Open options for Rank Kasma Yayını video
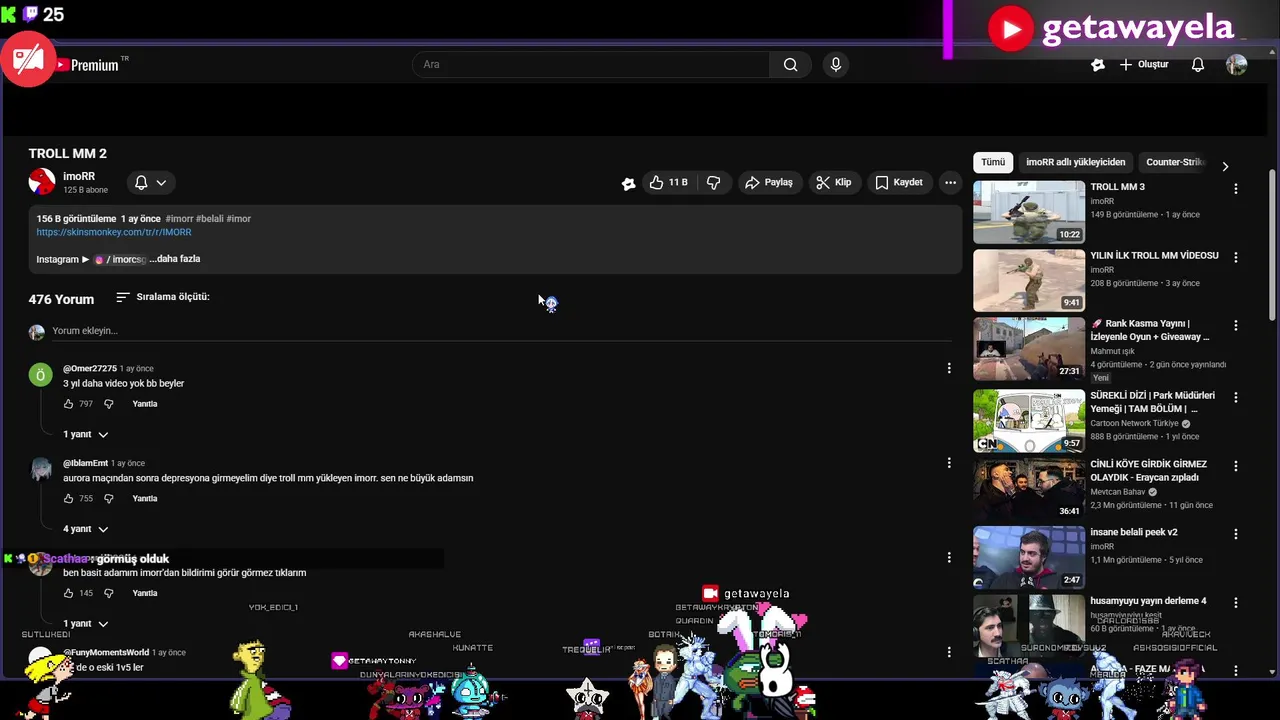 pyautogui.click(x=1236, y=326)
